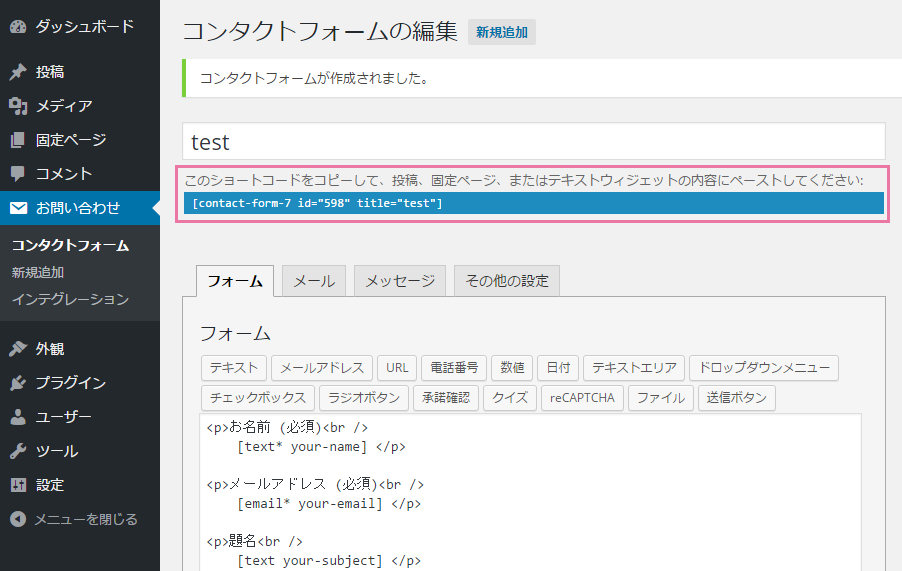
Task: Open the メッセージ tab
Action: [400, 281]
